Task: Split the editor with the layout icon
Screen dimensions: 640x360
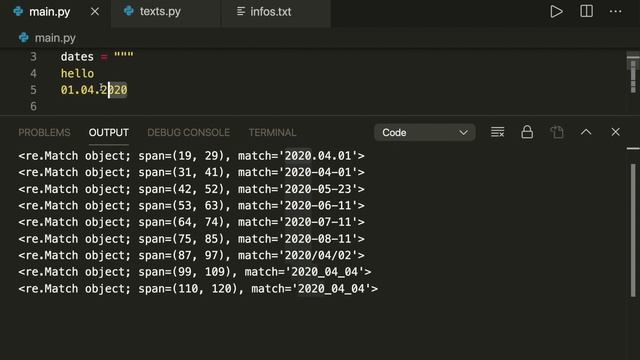Action: click(x=586, y=11)
